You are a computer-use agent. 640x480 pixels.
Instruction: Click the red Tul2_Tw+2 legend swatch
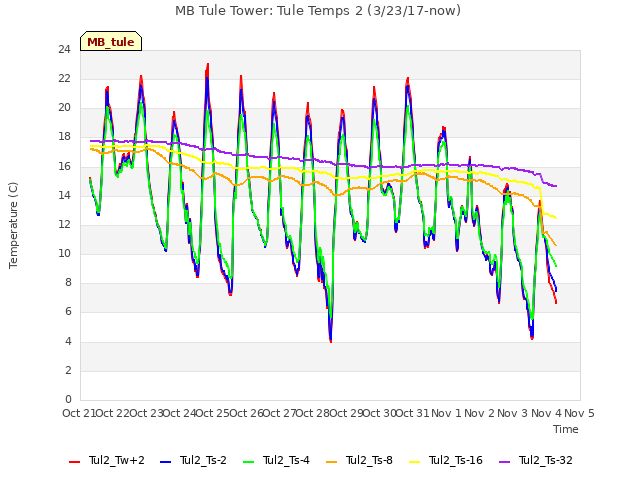tap(74, 462)
